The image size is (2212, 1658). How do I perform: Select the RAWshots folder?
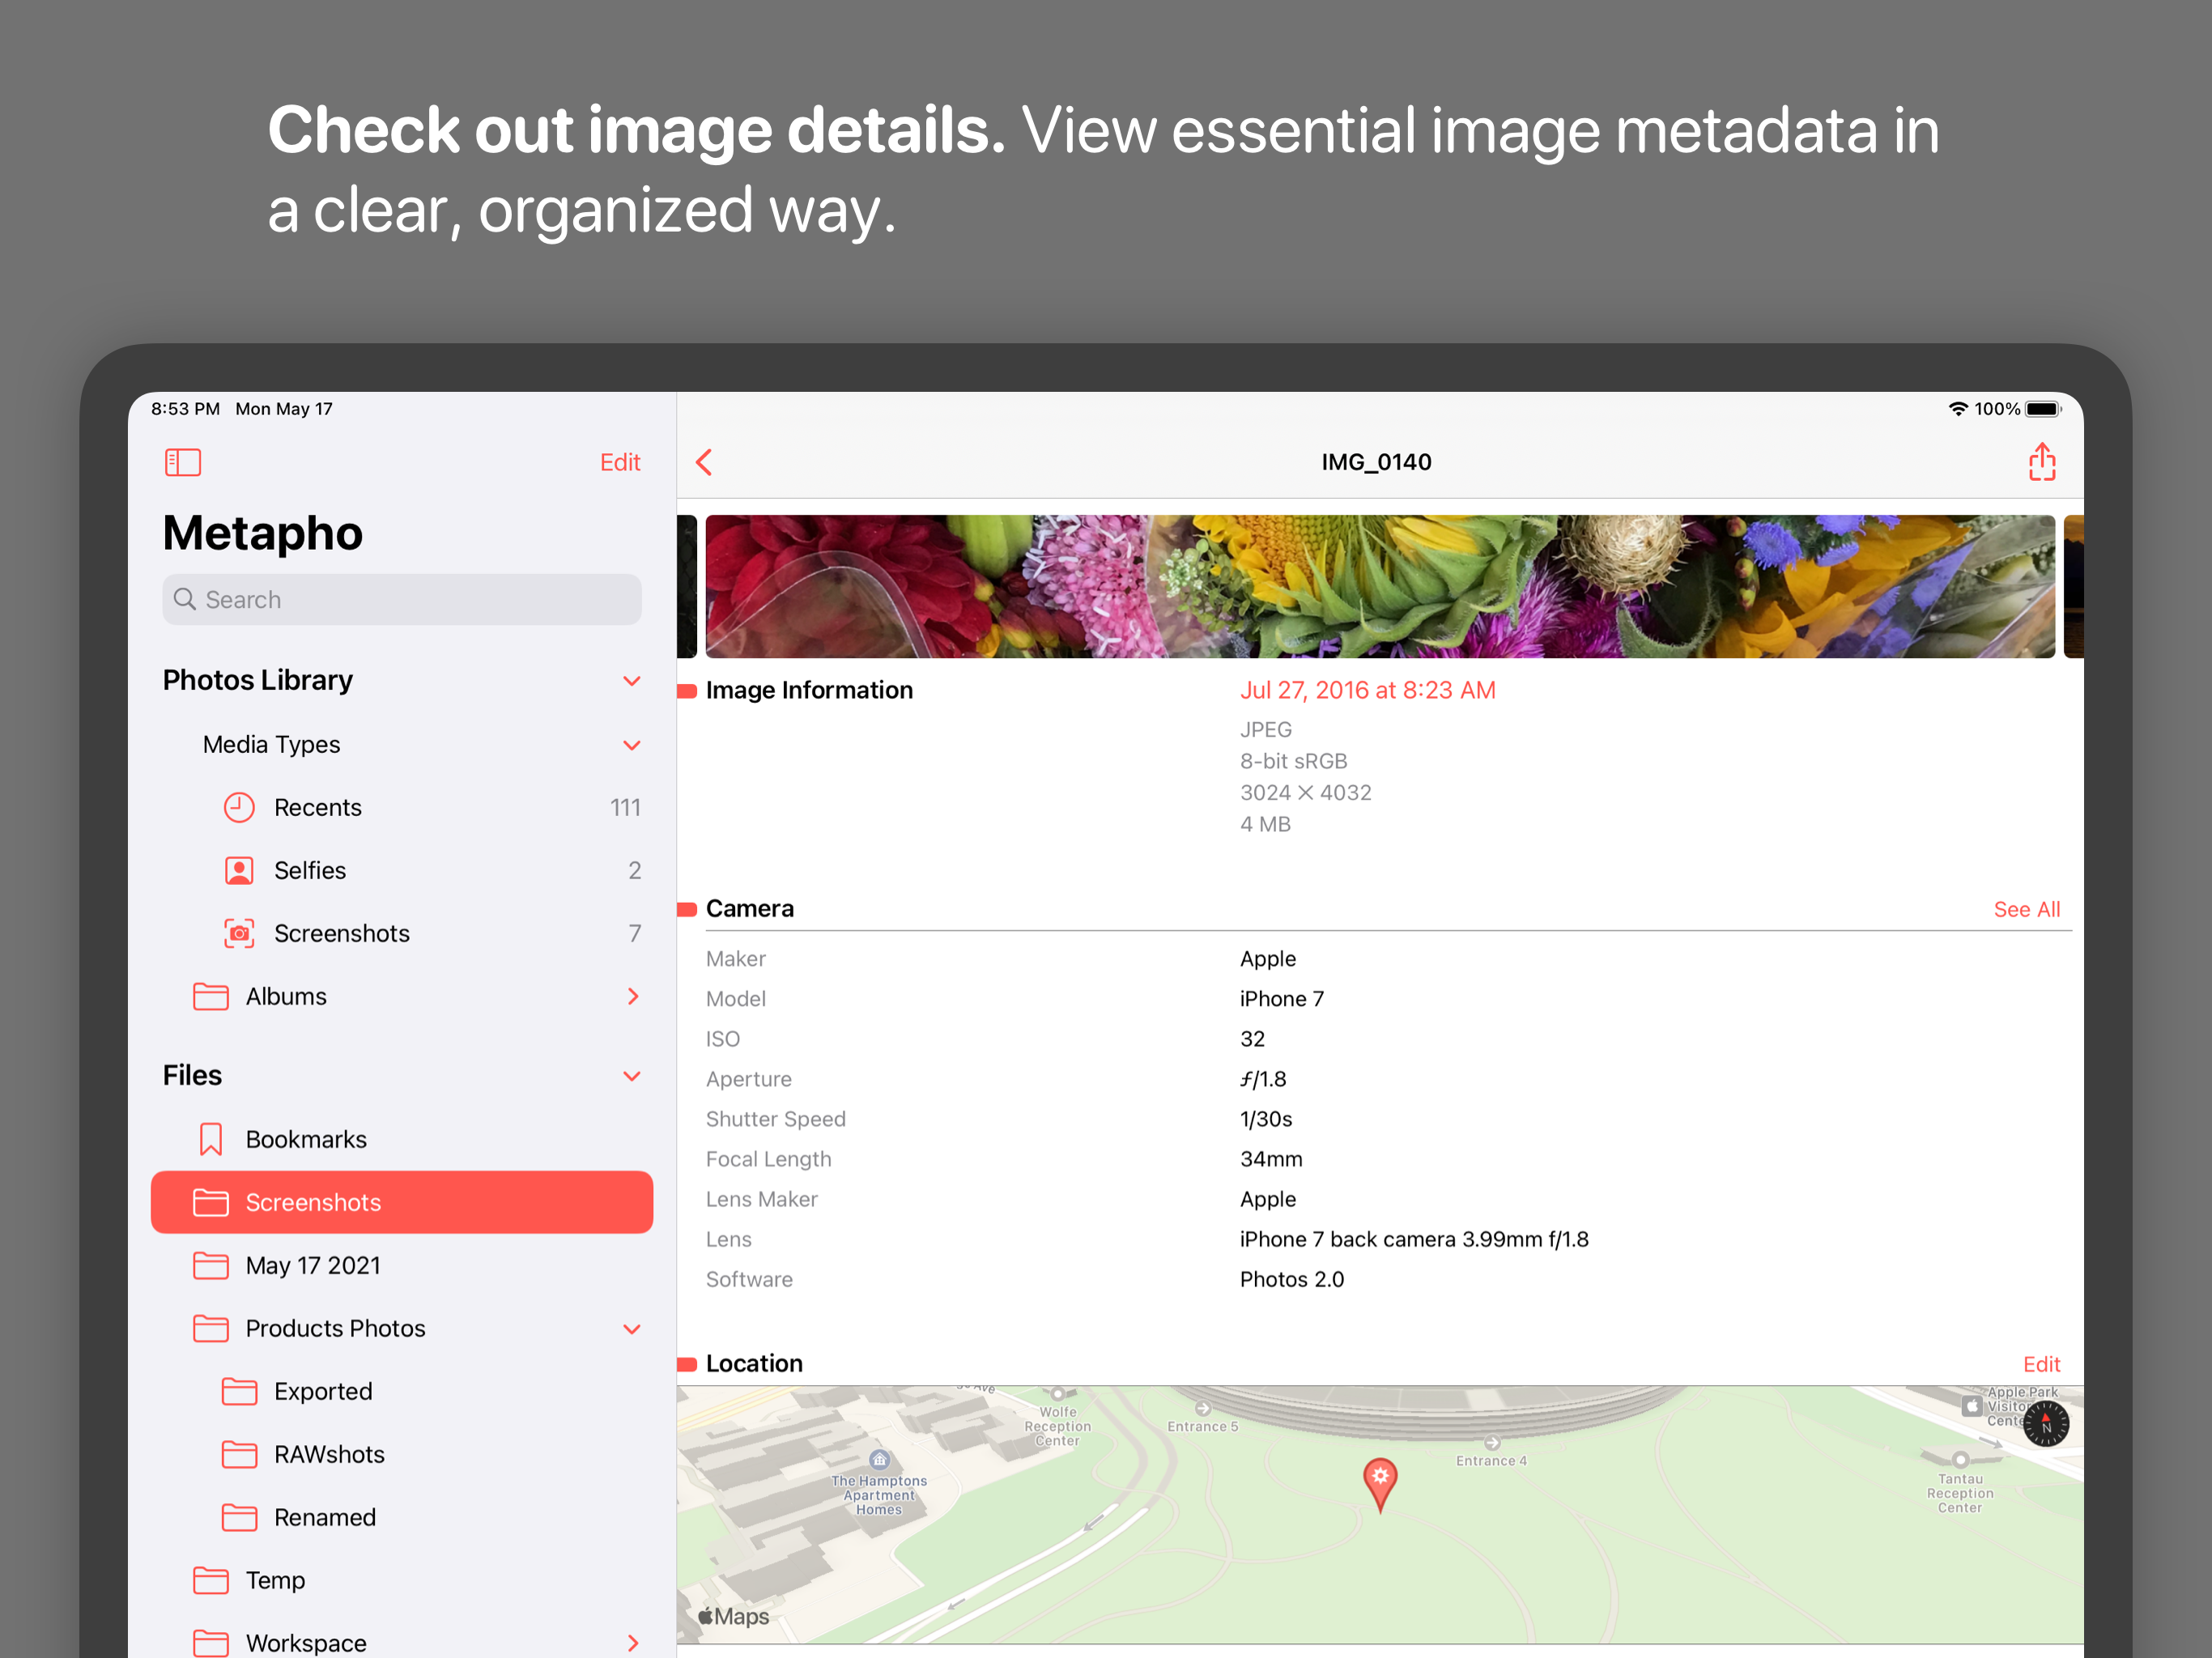click(329, 1454)
